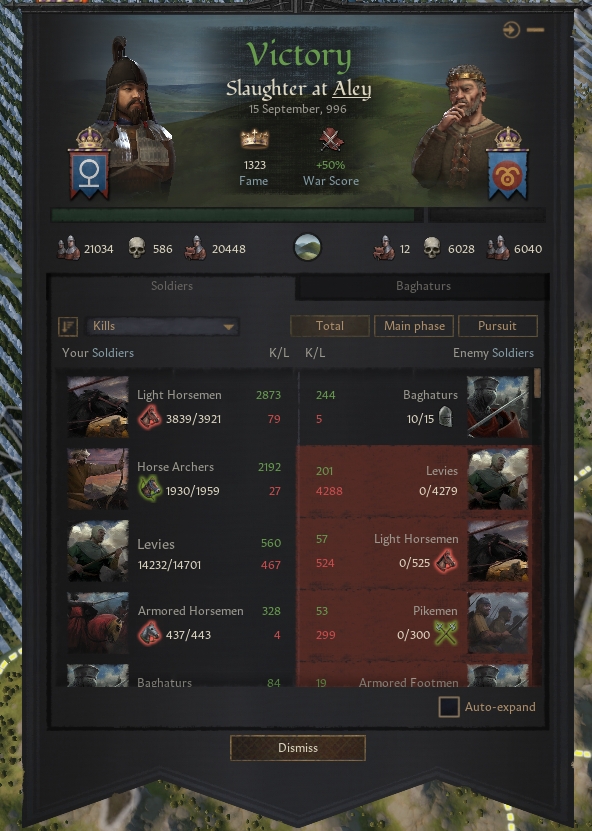Enable the Auto-expand checkbox
592x831 pixels.
pos(449,707)
